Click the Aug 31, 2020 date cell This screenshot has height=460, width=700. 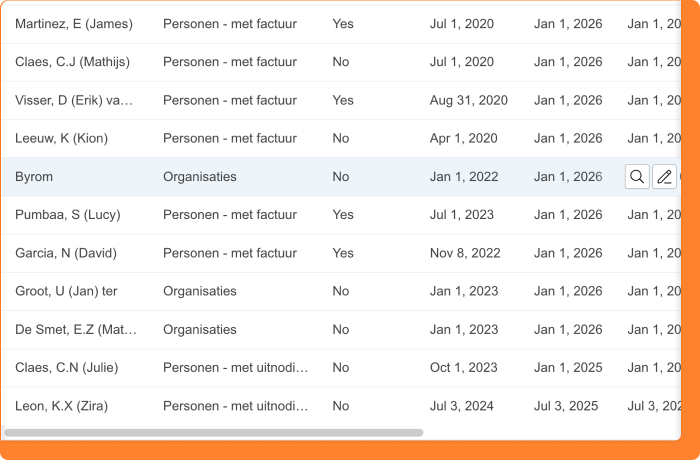(468, 100)
